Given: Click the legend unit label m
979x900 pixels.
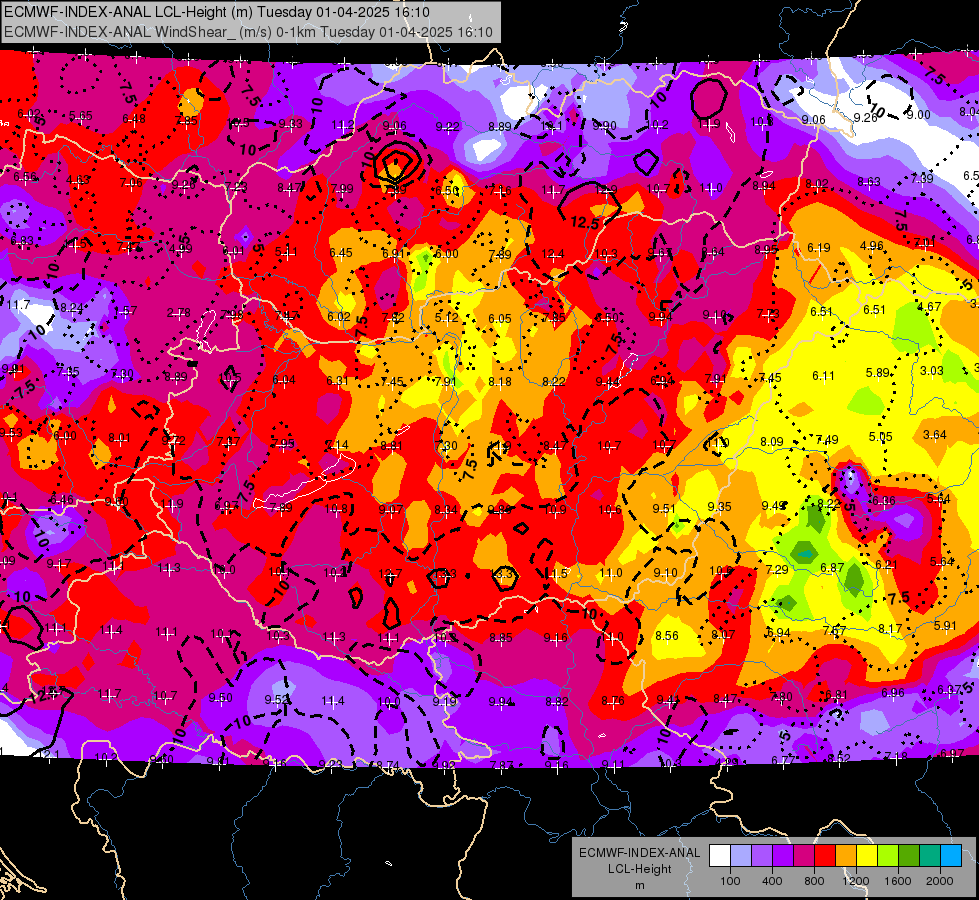Looking at the screenshot, I should click(x=639, y=885).
